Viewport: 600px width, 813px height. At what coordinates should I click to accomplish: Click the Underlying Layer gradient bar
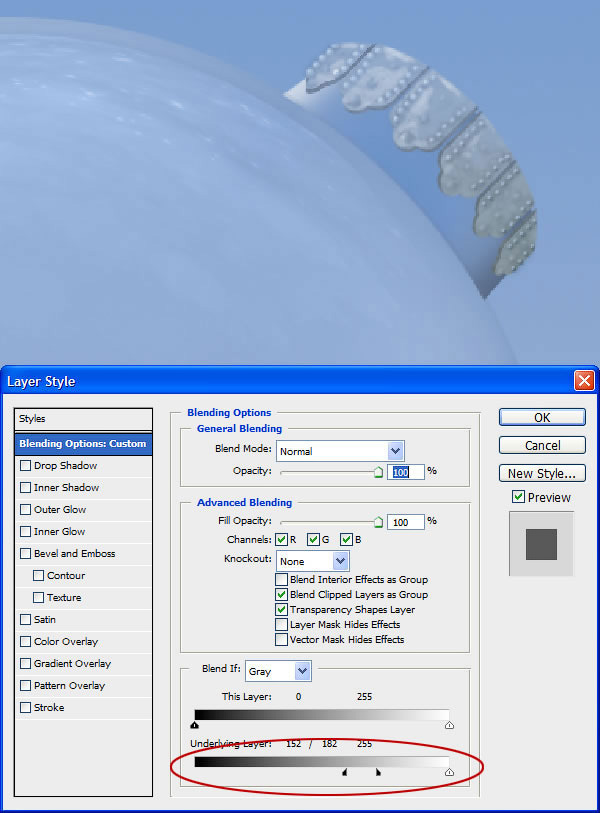point(322,762)
